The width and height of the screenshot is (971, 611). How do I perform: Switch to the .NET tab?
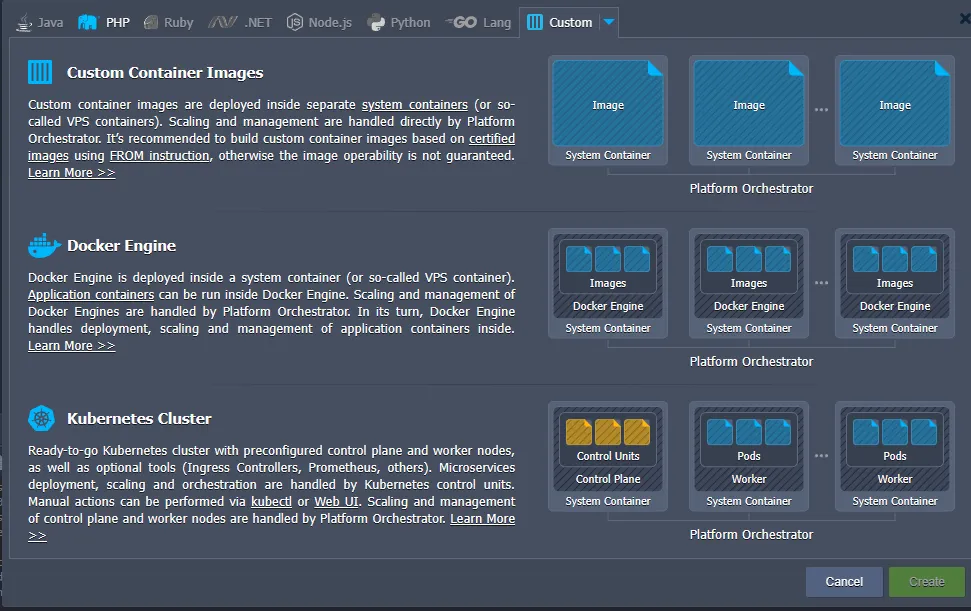point(240,22)
